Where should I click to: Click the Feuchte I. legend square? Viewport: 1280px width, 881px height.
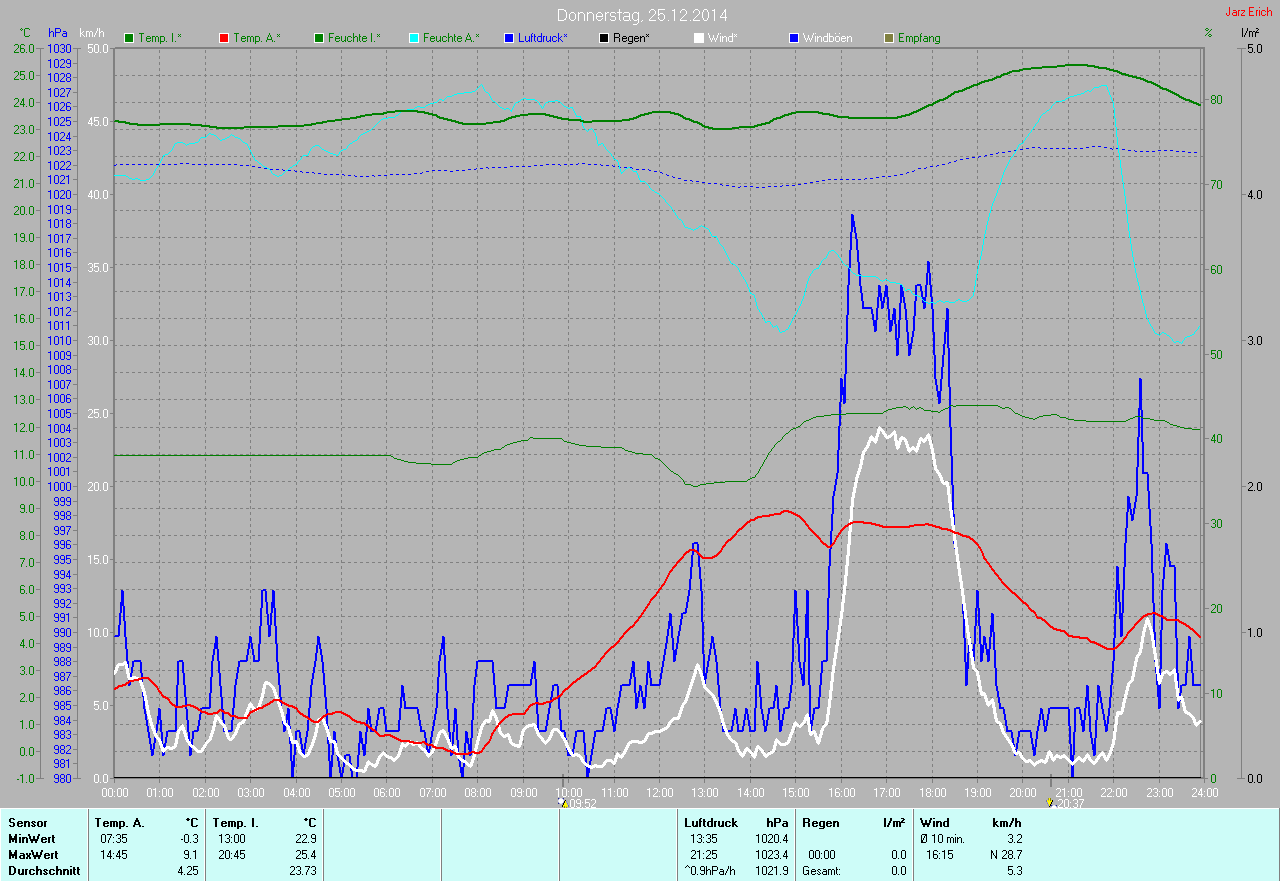click(319, 38)
